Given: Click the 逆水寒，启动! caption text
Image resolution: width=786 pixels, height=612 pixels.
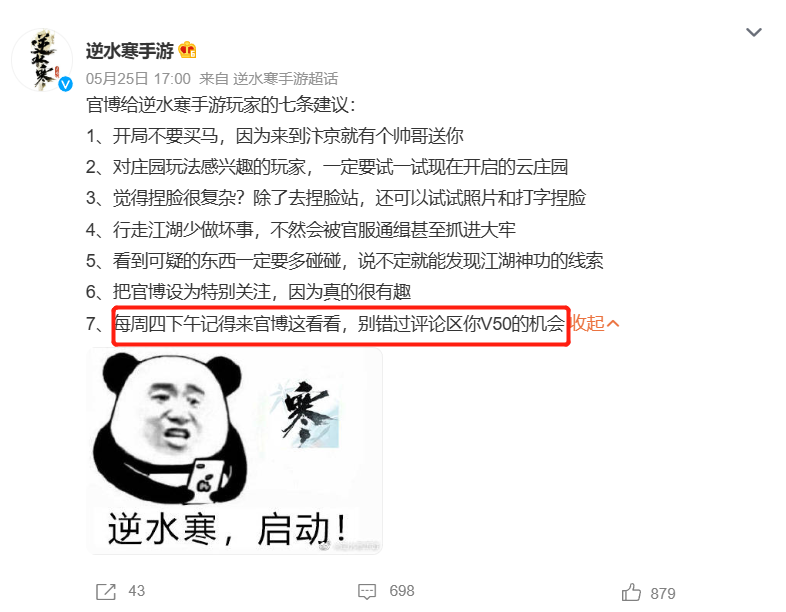Looking at the screenshot, I should pos(227,529).
